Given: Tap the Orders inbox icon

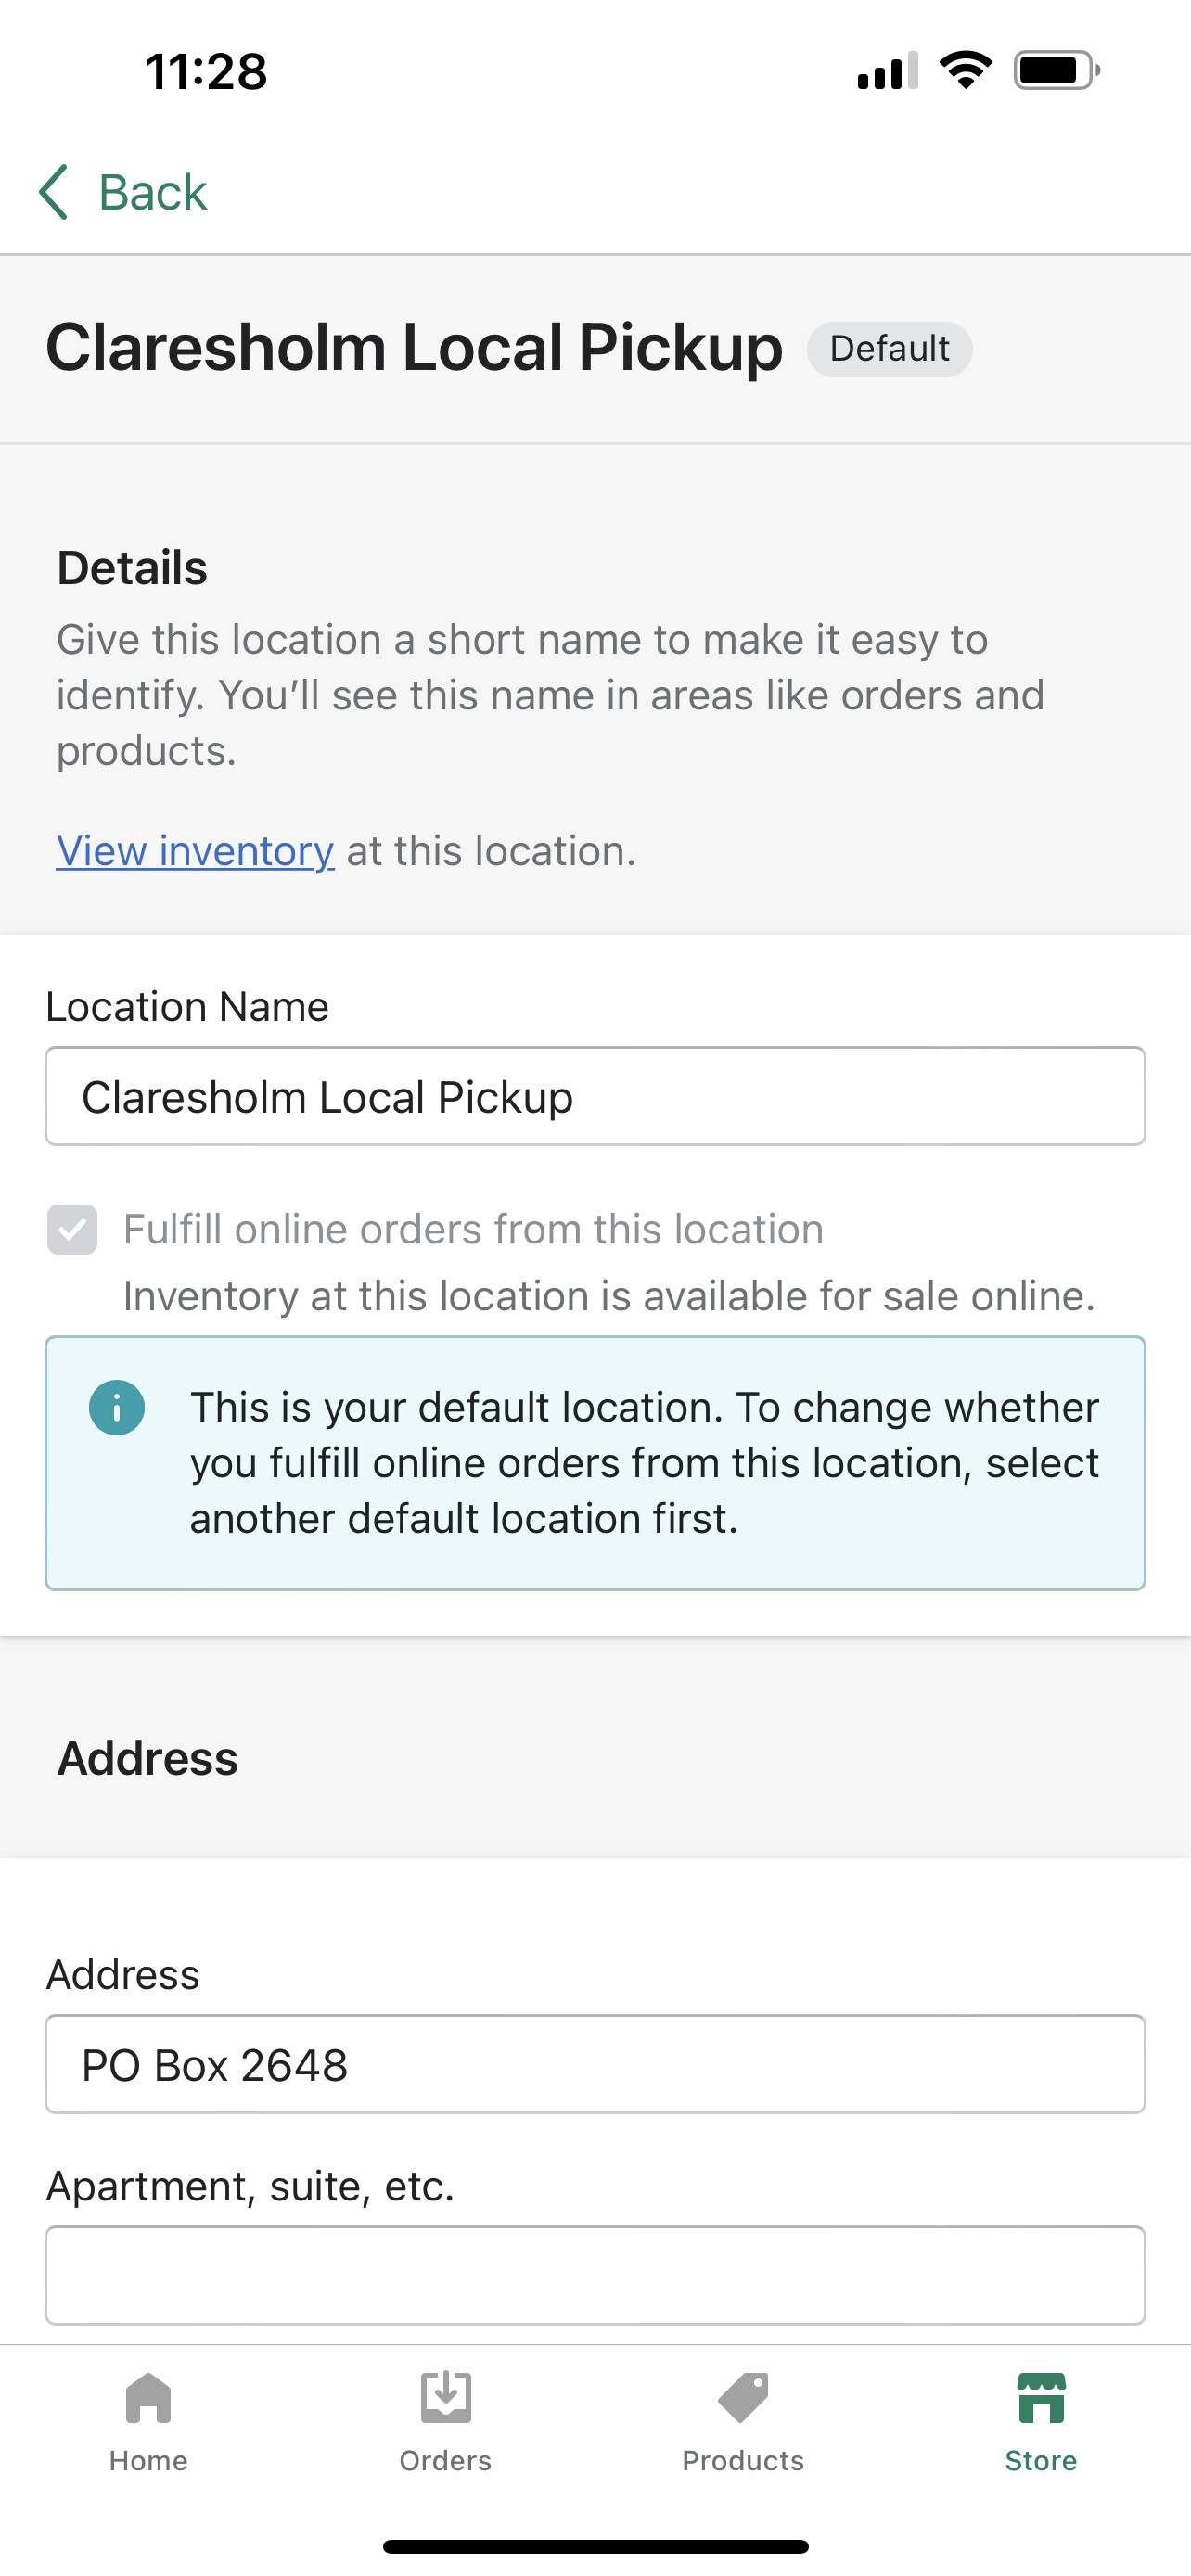Looking at the screenshot, I should 446,2398.
